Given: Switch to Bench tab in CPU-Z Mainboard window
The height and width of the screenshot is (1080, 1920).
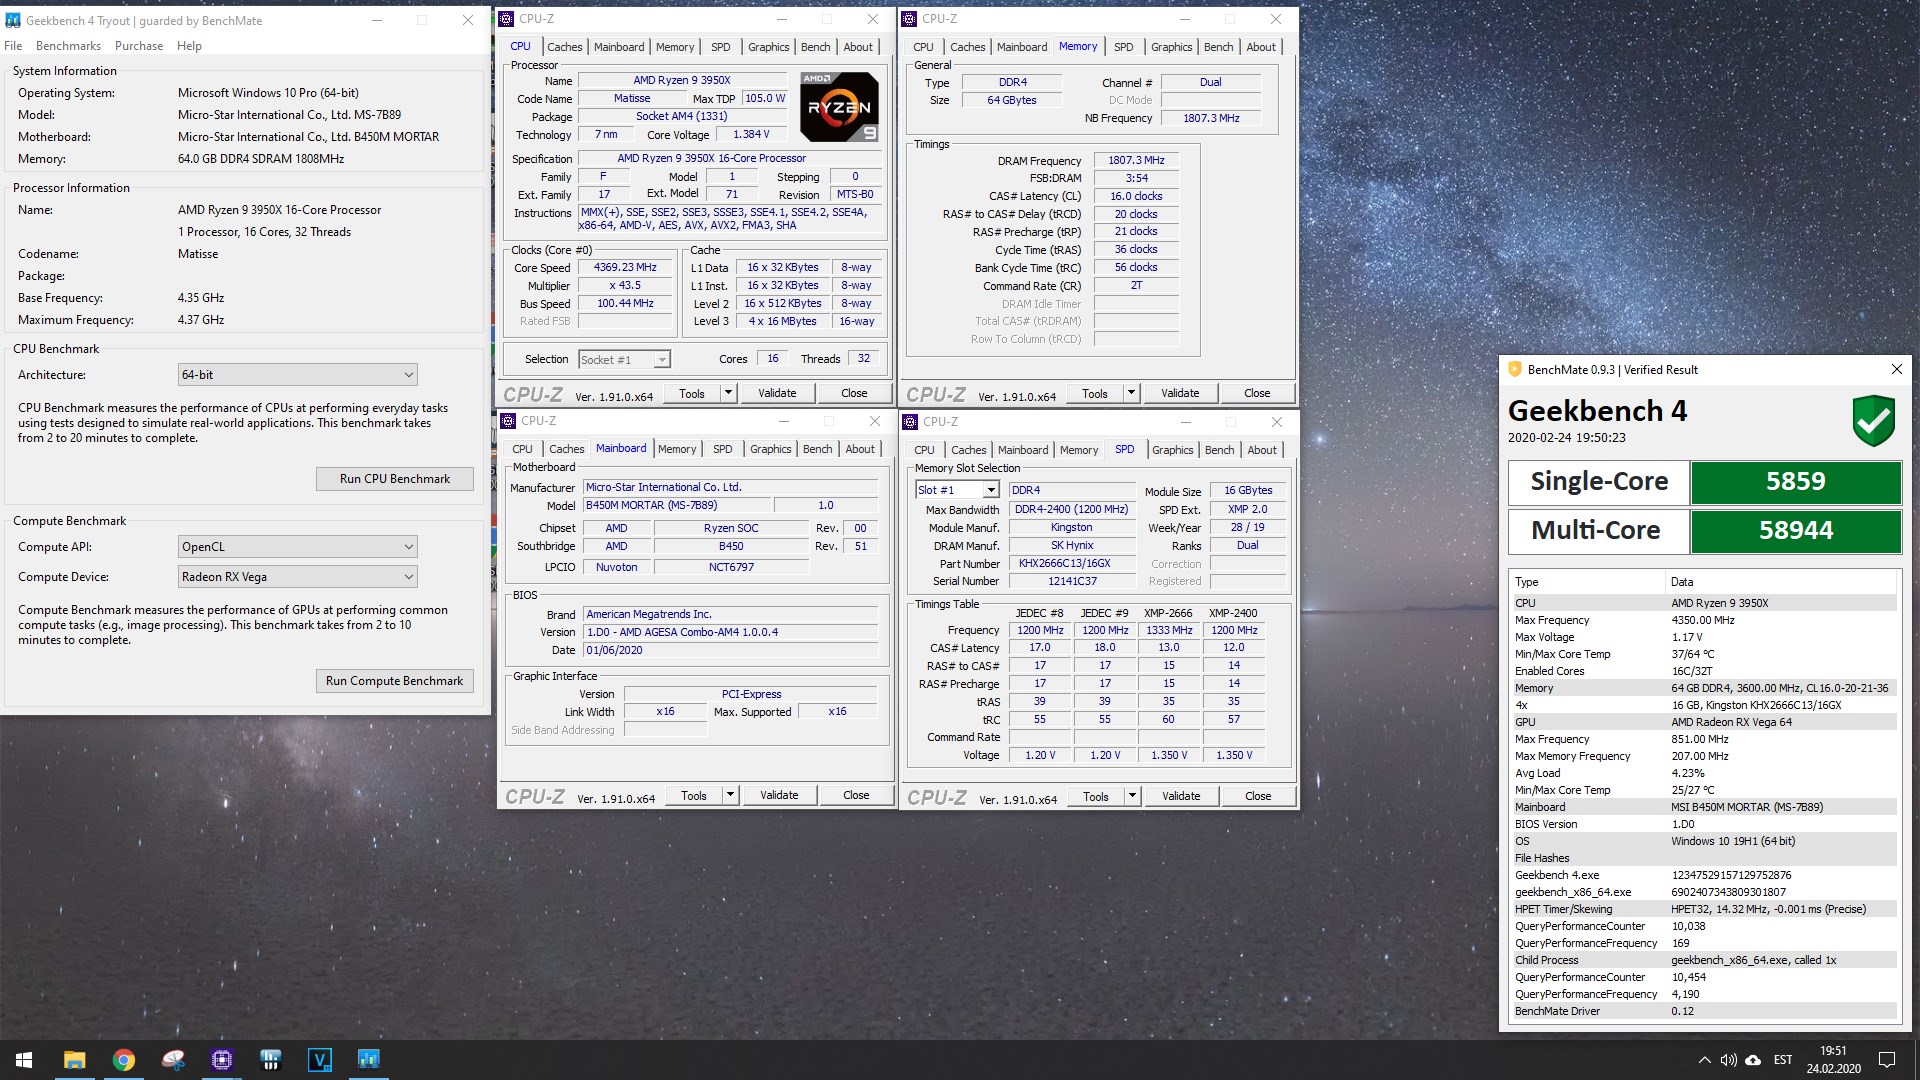Looking at the screenshot, I should pos(817,449).
